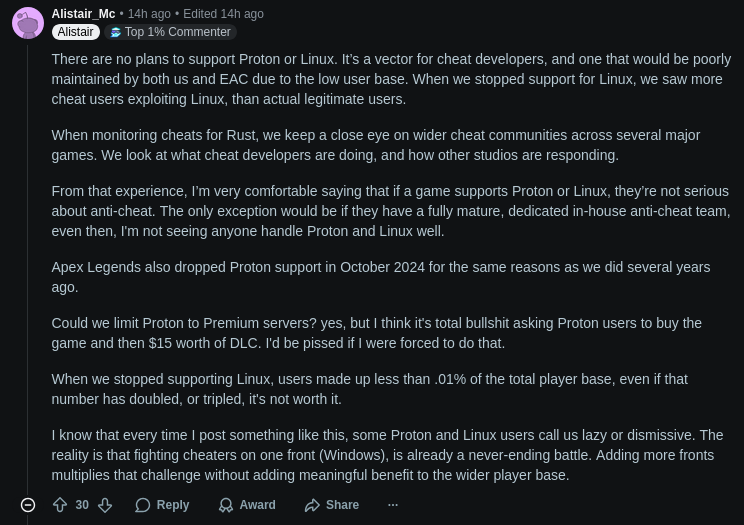744x525 pixels.
Task: Collapse the comment with the minus circle
Action: pyautogui.click(x=28, y=505)
